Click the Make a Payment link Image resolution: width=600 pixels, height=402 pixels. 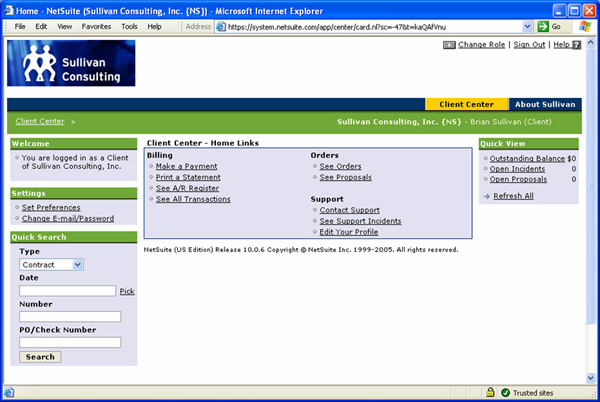[186, 166]
